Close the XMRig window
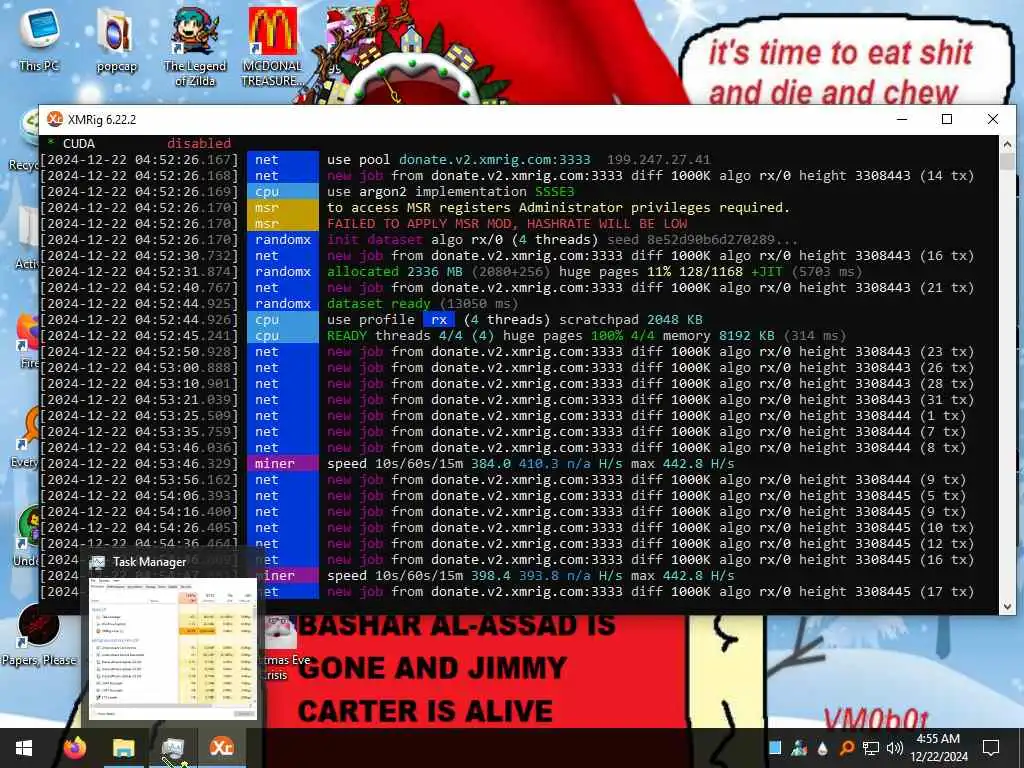1024x768 pixels. [x=993, y=120]
